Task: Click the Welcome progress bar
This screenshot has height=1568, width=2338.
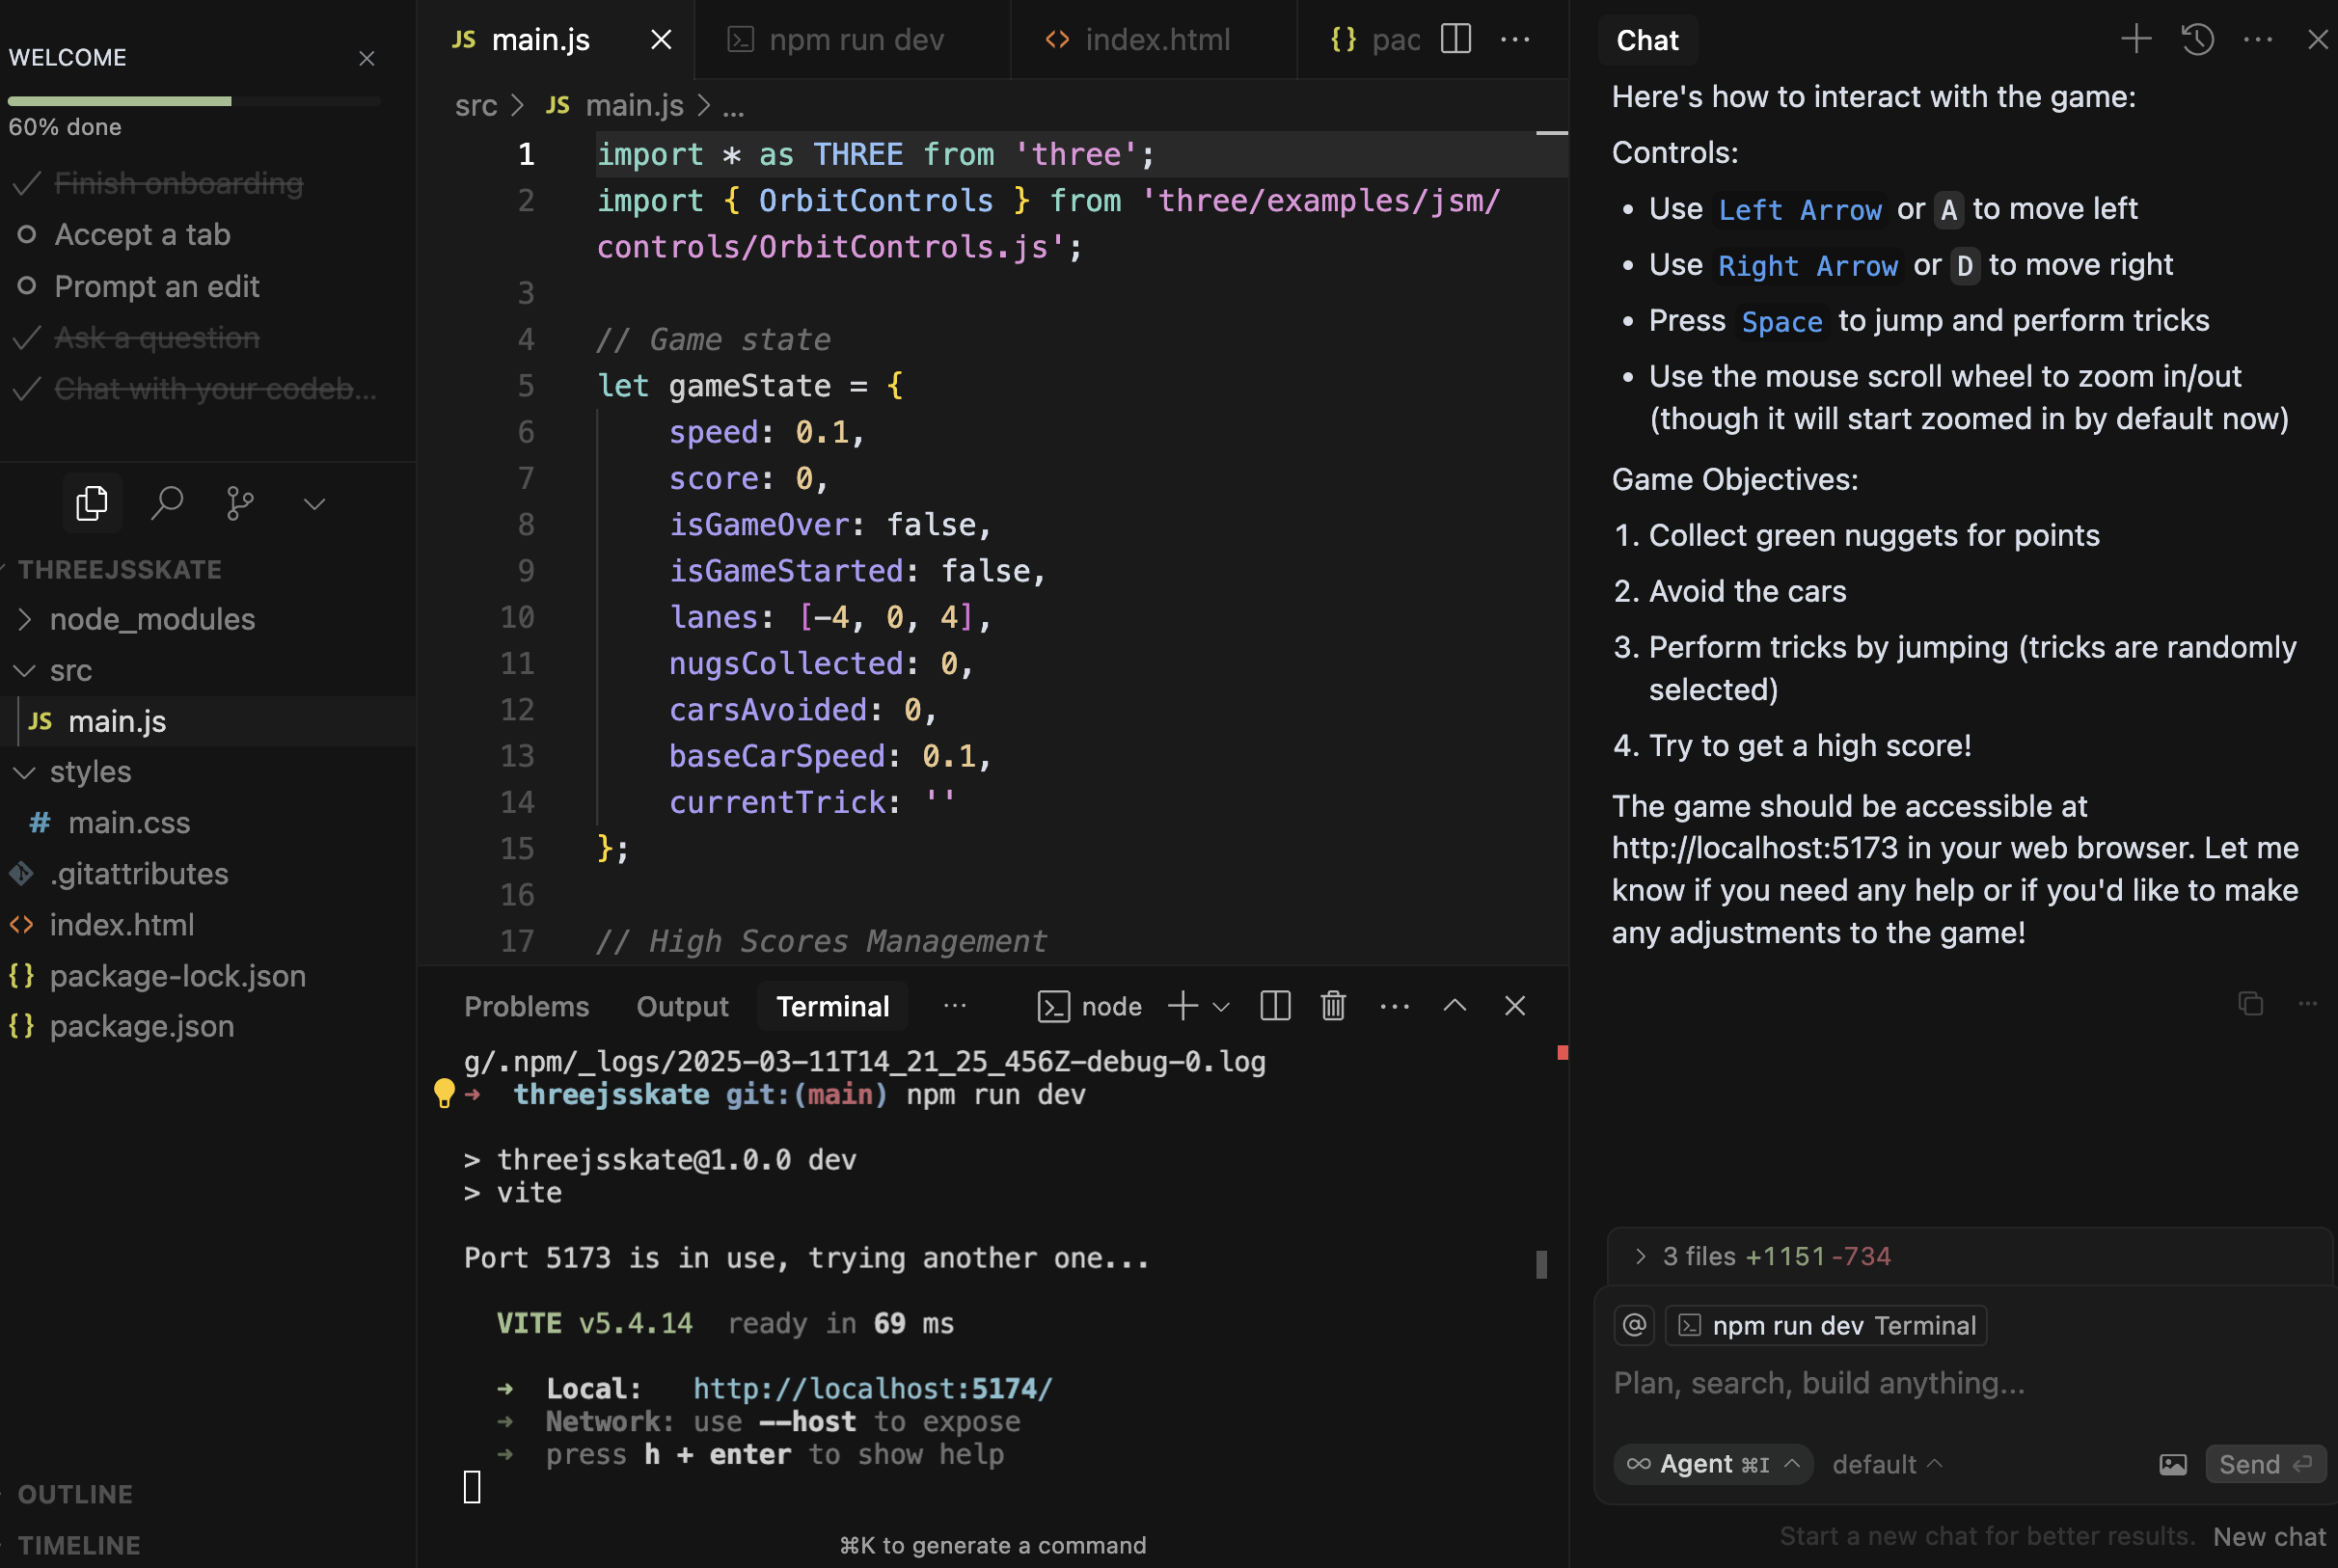Action: (x=194, y=101)
